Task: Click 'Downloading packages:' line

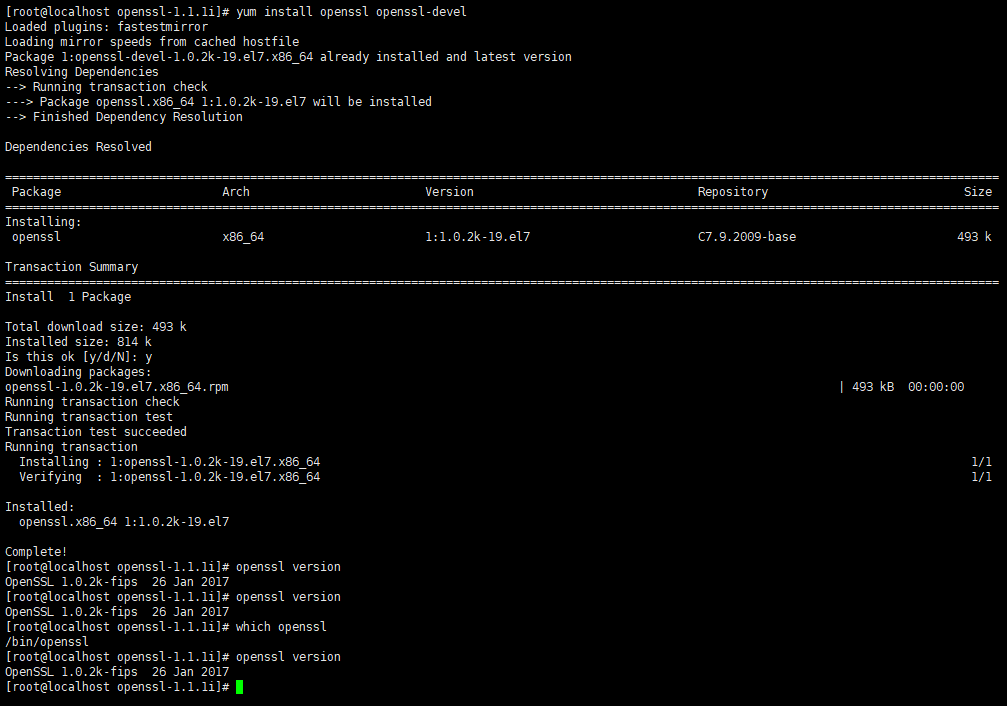Action: [78, 371]
